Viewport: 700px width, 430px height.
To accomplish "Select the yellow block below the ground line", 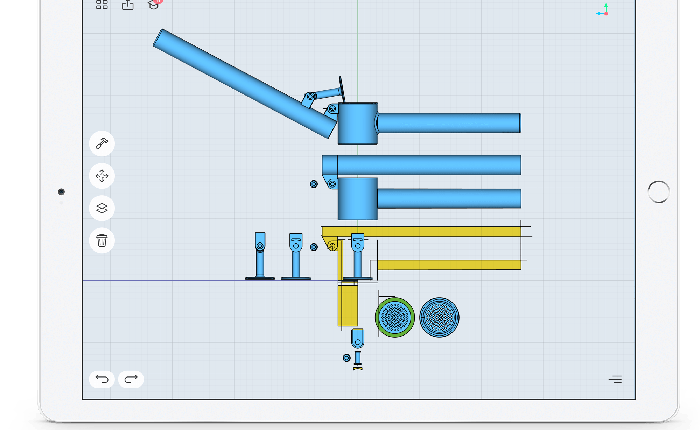I will point(348,306).
